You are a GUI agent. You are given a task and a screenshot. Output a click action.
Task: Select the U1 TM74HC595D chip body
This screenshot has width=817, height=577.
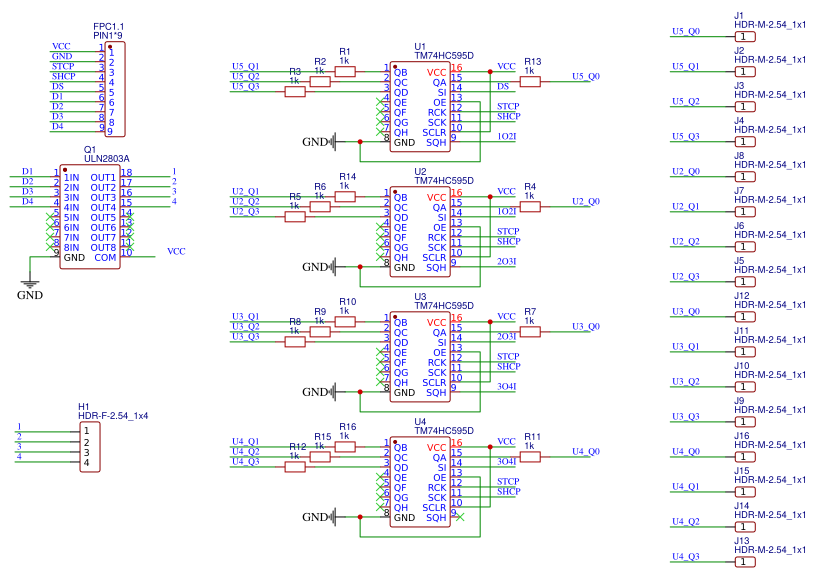pyautogui.click(x=420, y=106)
